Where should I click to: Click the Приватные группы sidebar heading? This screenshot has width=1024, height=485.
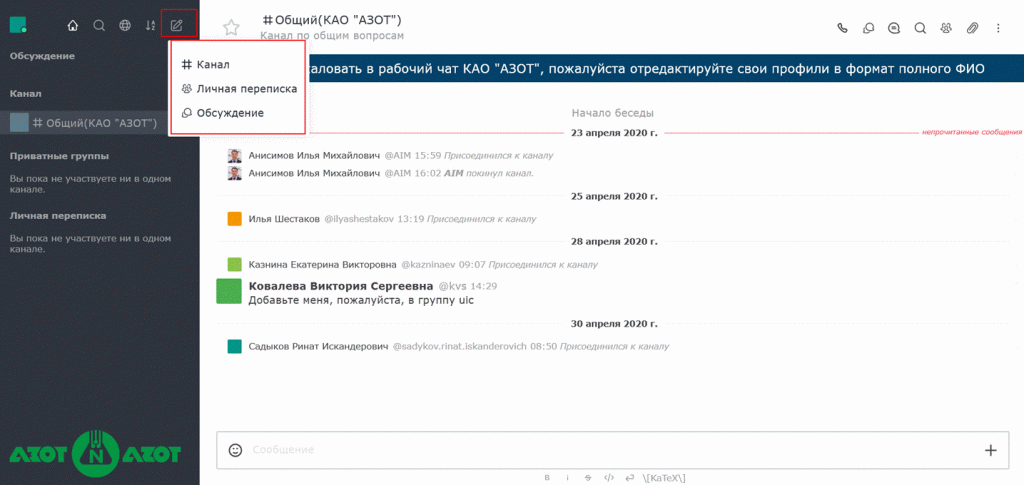[59, 156]
